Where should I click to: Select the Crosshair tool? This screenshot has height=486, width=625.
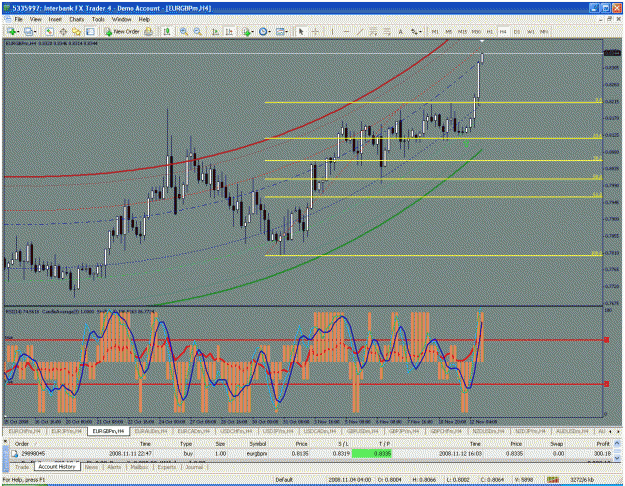pos(315,31)
